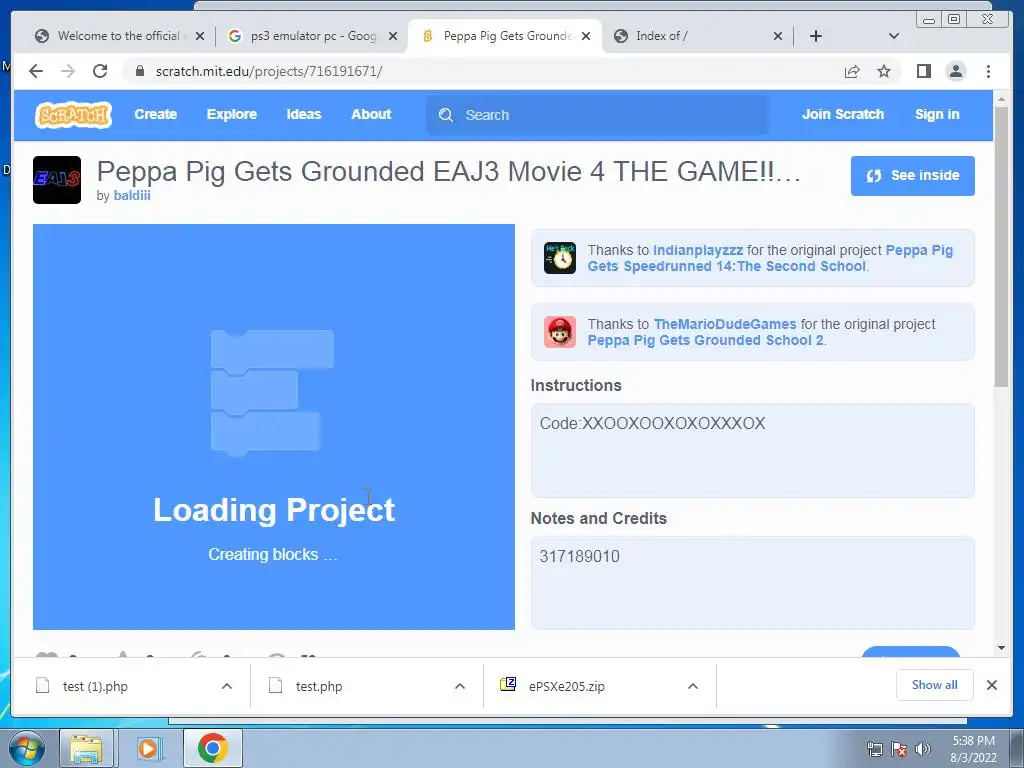
Task: Open a new tab with plus button
Action: (x=816, y=36)
